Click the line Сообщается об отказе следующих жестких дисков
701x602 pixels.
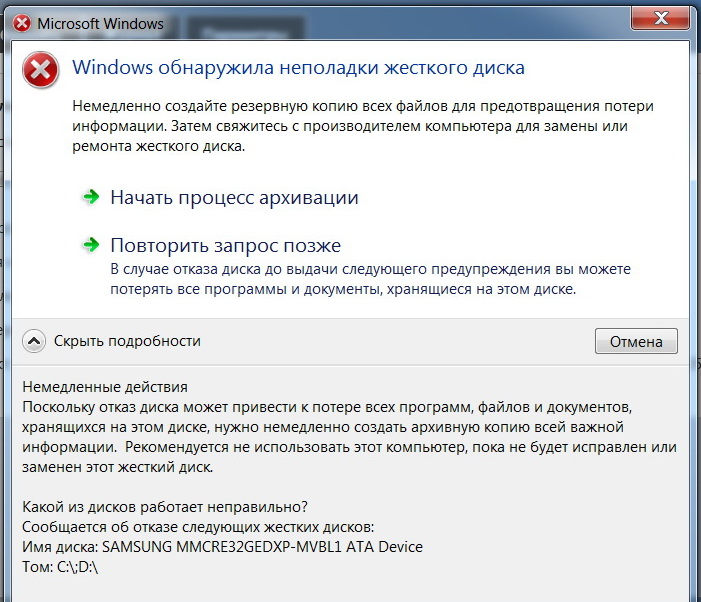point(197,527)
